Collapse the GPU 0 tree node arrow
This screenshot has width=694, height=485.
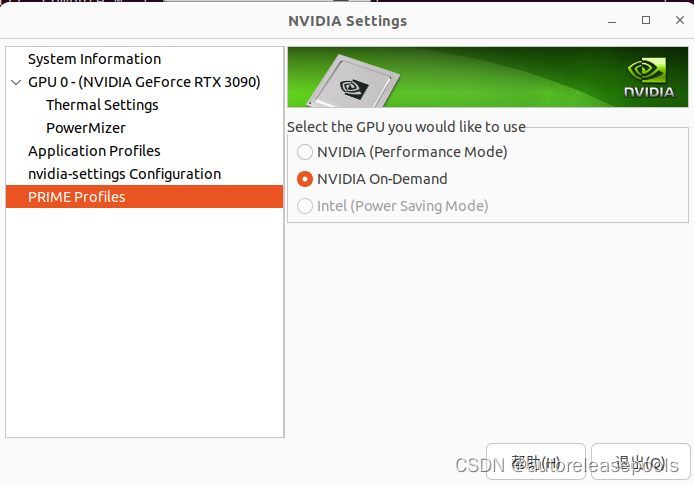point(16,82)
